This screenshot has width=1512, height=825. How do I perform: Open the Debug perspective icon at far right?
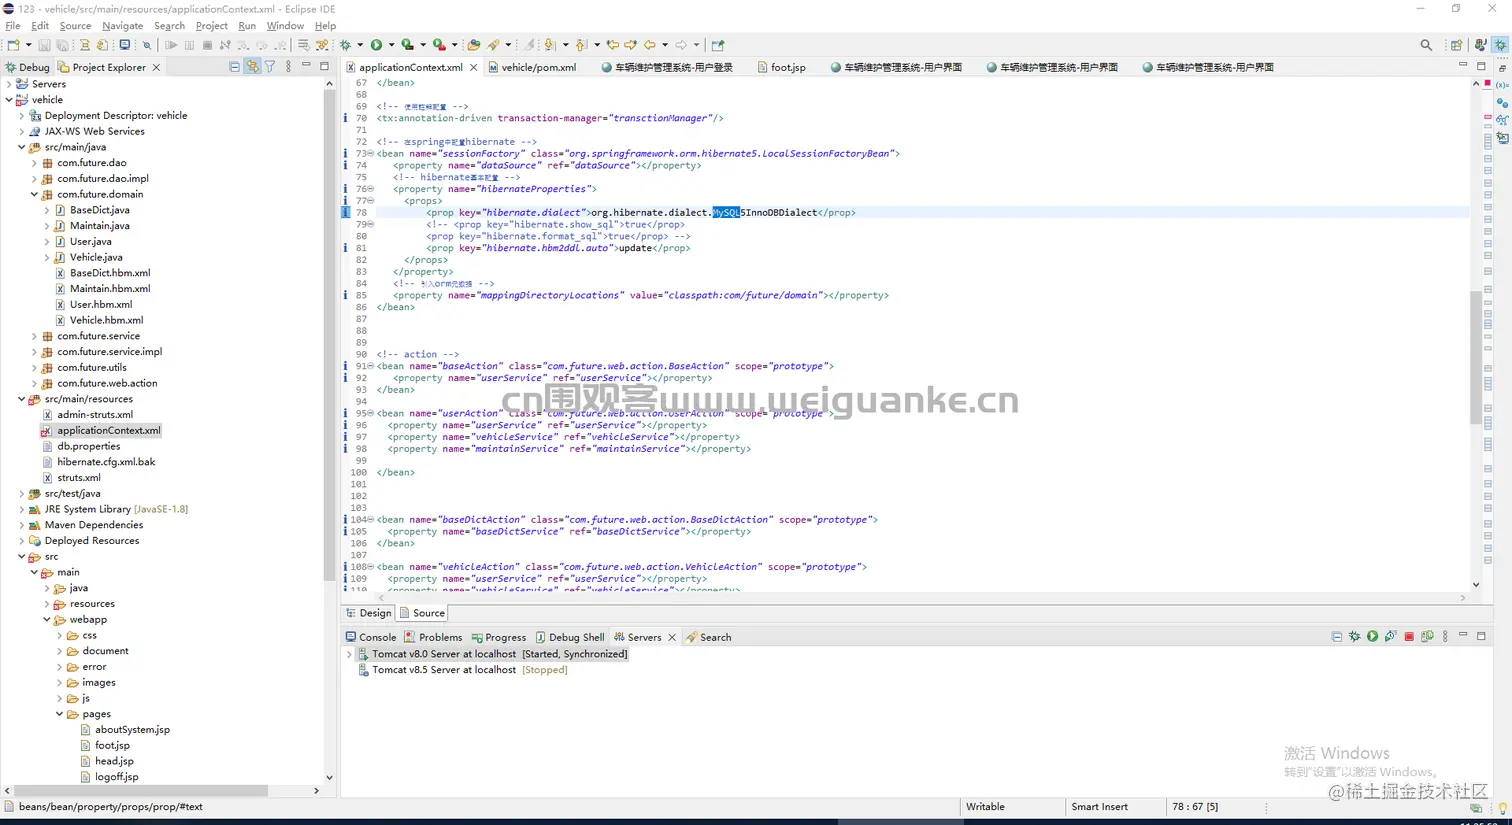1500,45
